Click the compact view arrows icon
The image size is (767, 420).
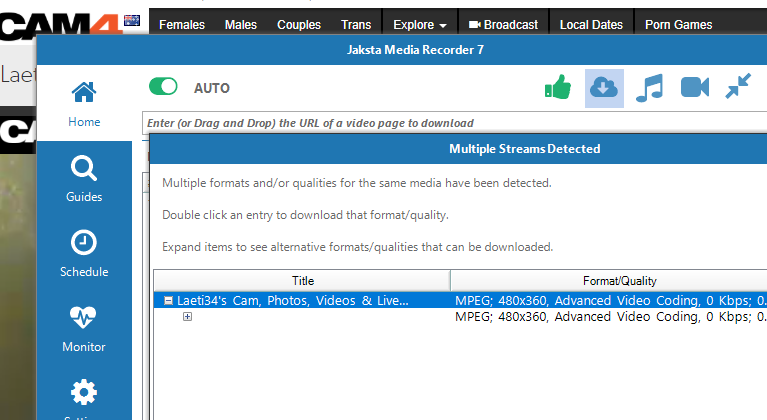point(738,86)
